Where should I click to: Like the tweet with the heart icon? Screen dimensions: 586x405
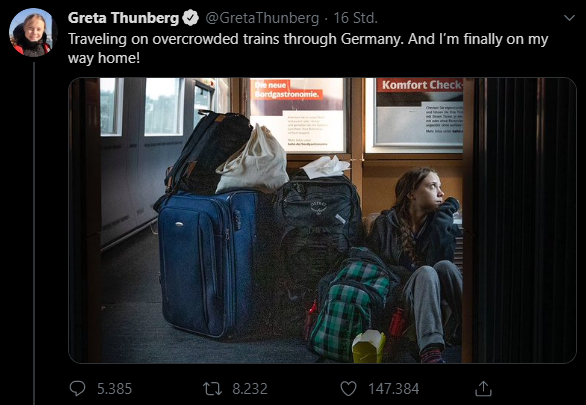coord(348,389)
